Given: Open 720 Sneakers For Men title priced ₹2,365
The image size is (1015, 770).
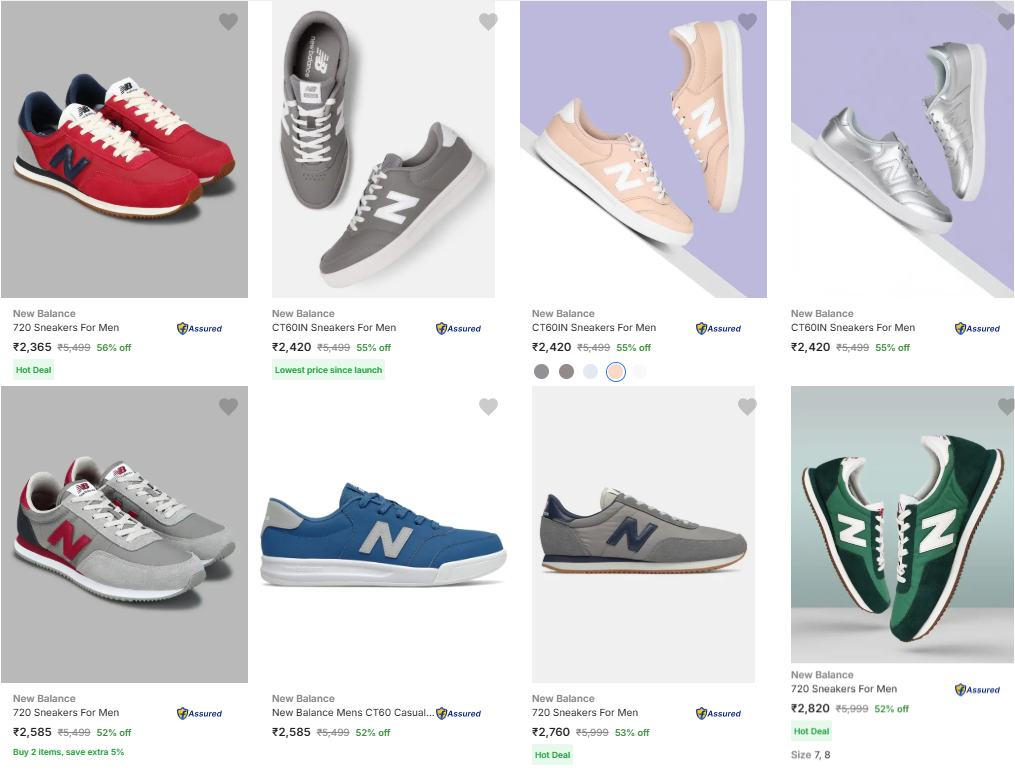Looking at the screenshot, I should (x=66, y=328).
